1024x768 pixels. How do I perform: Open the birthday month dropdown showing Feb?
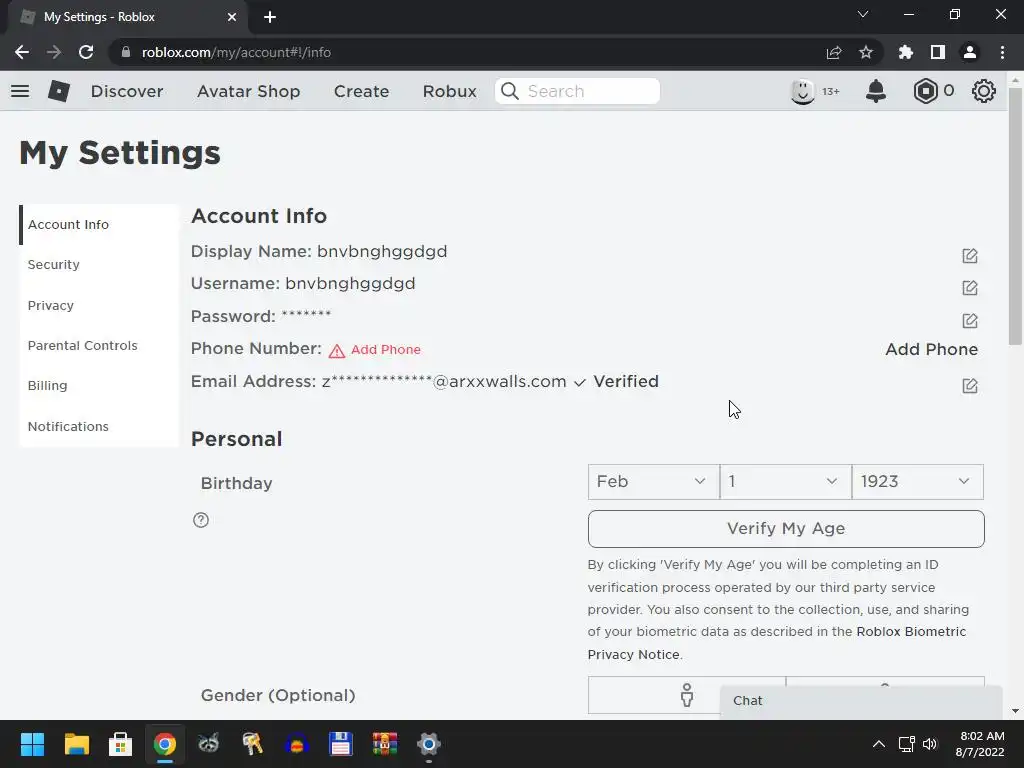click(x=653, y=482)
